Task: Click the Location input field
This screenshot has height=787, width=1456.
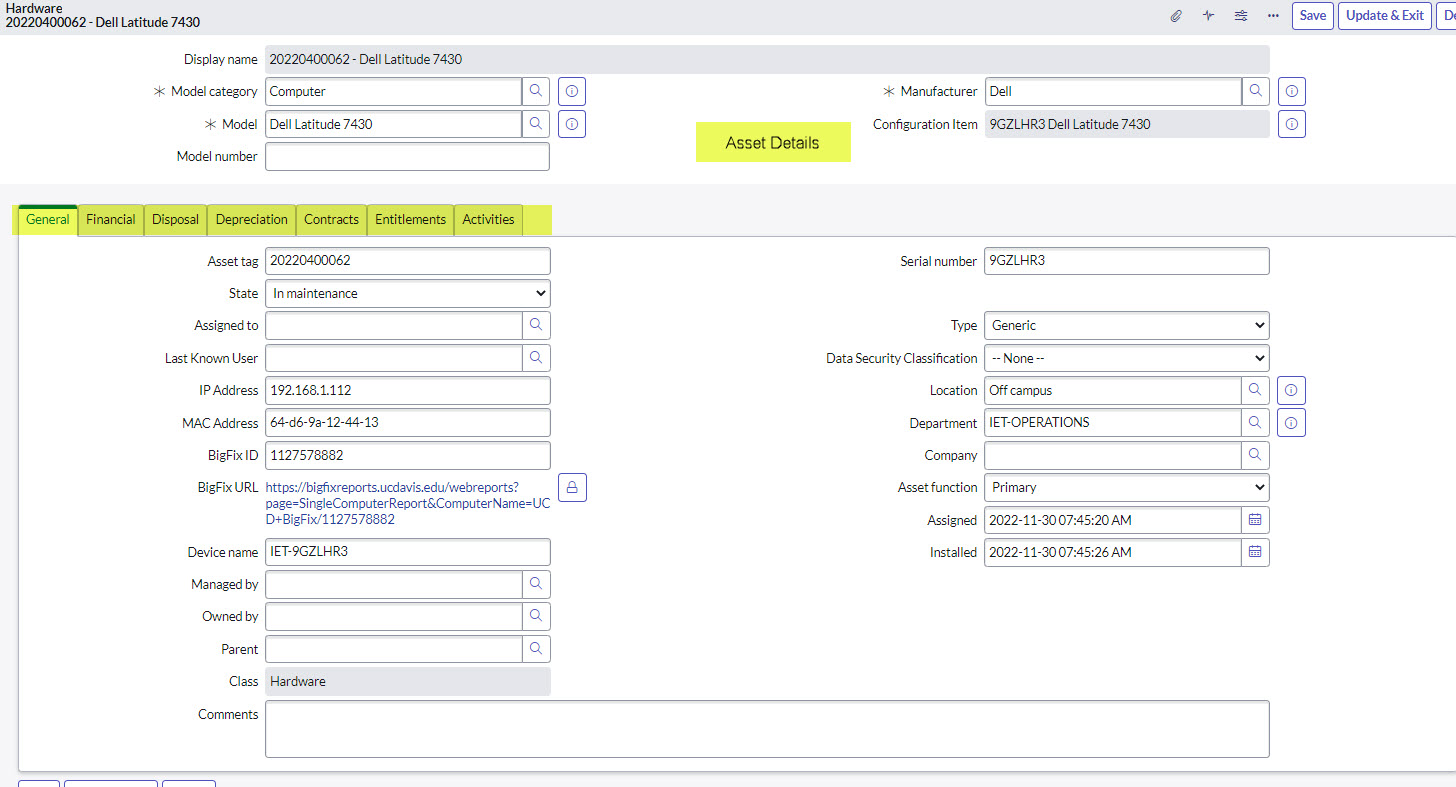Action: coord(1113,390)
